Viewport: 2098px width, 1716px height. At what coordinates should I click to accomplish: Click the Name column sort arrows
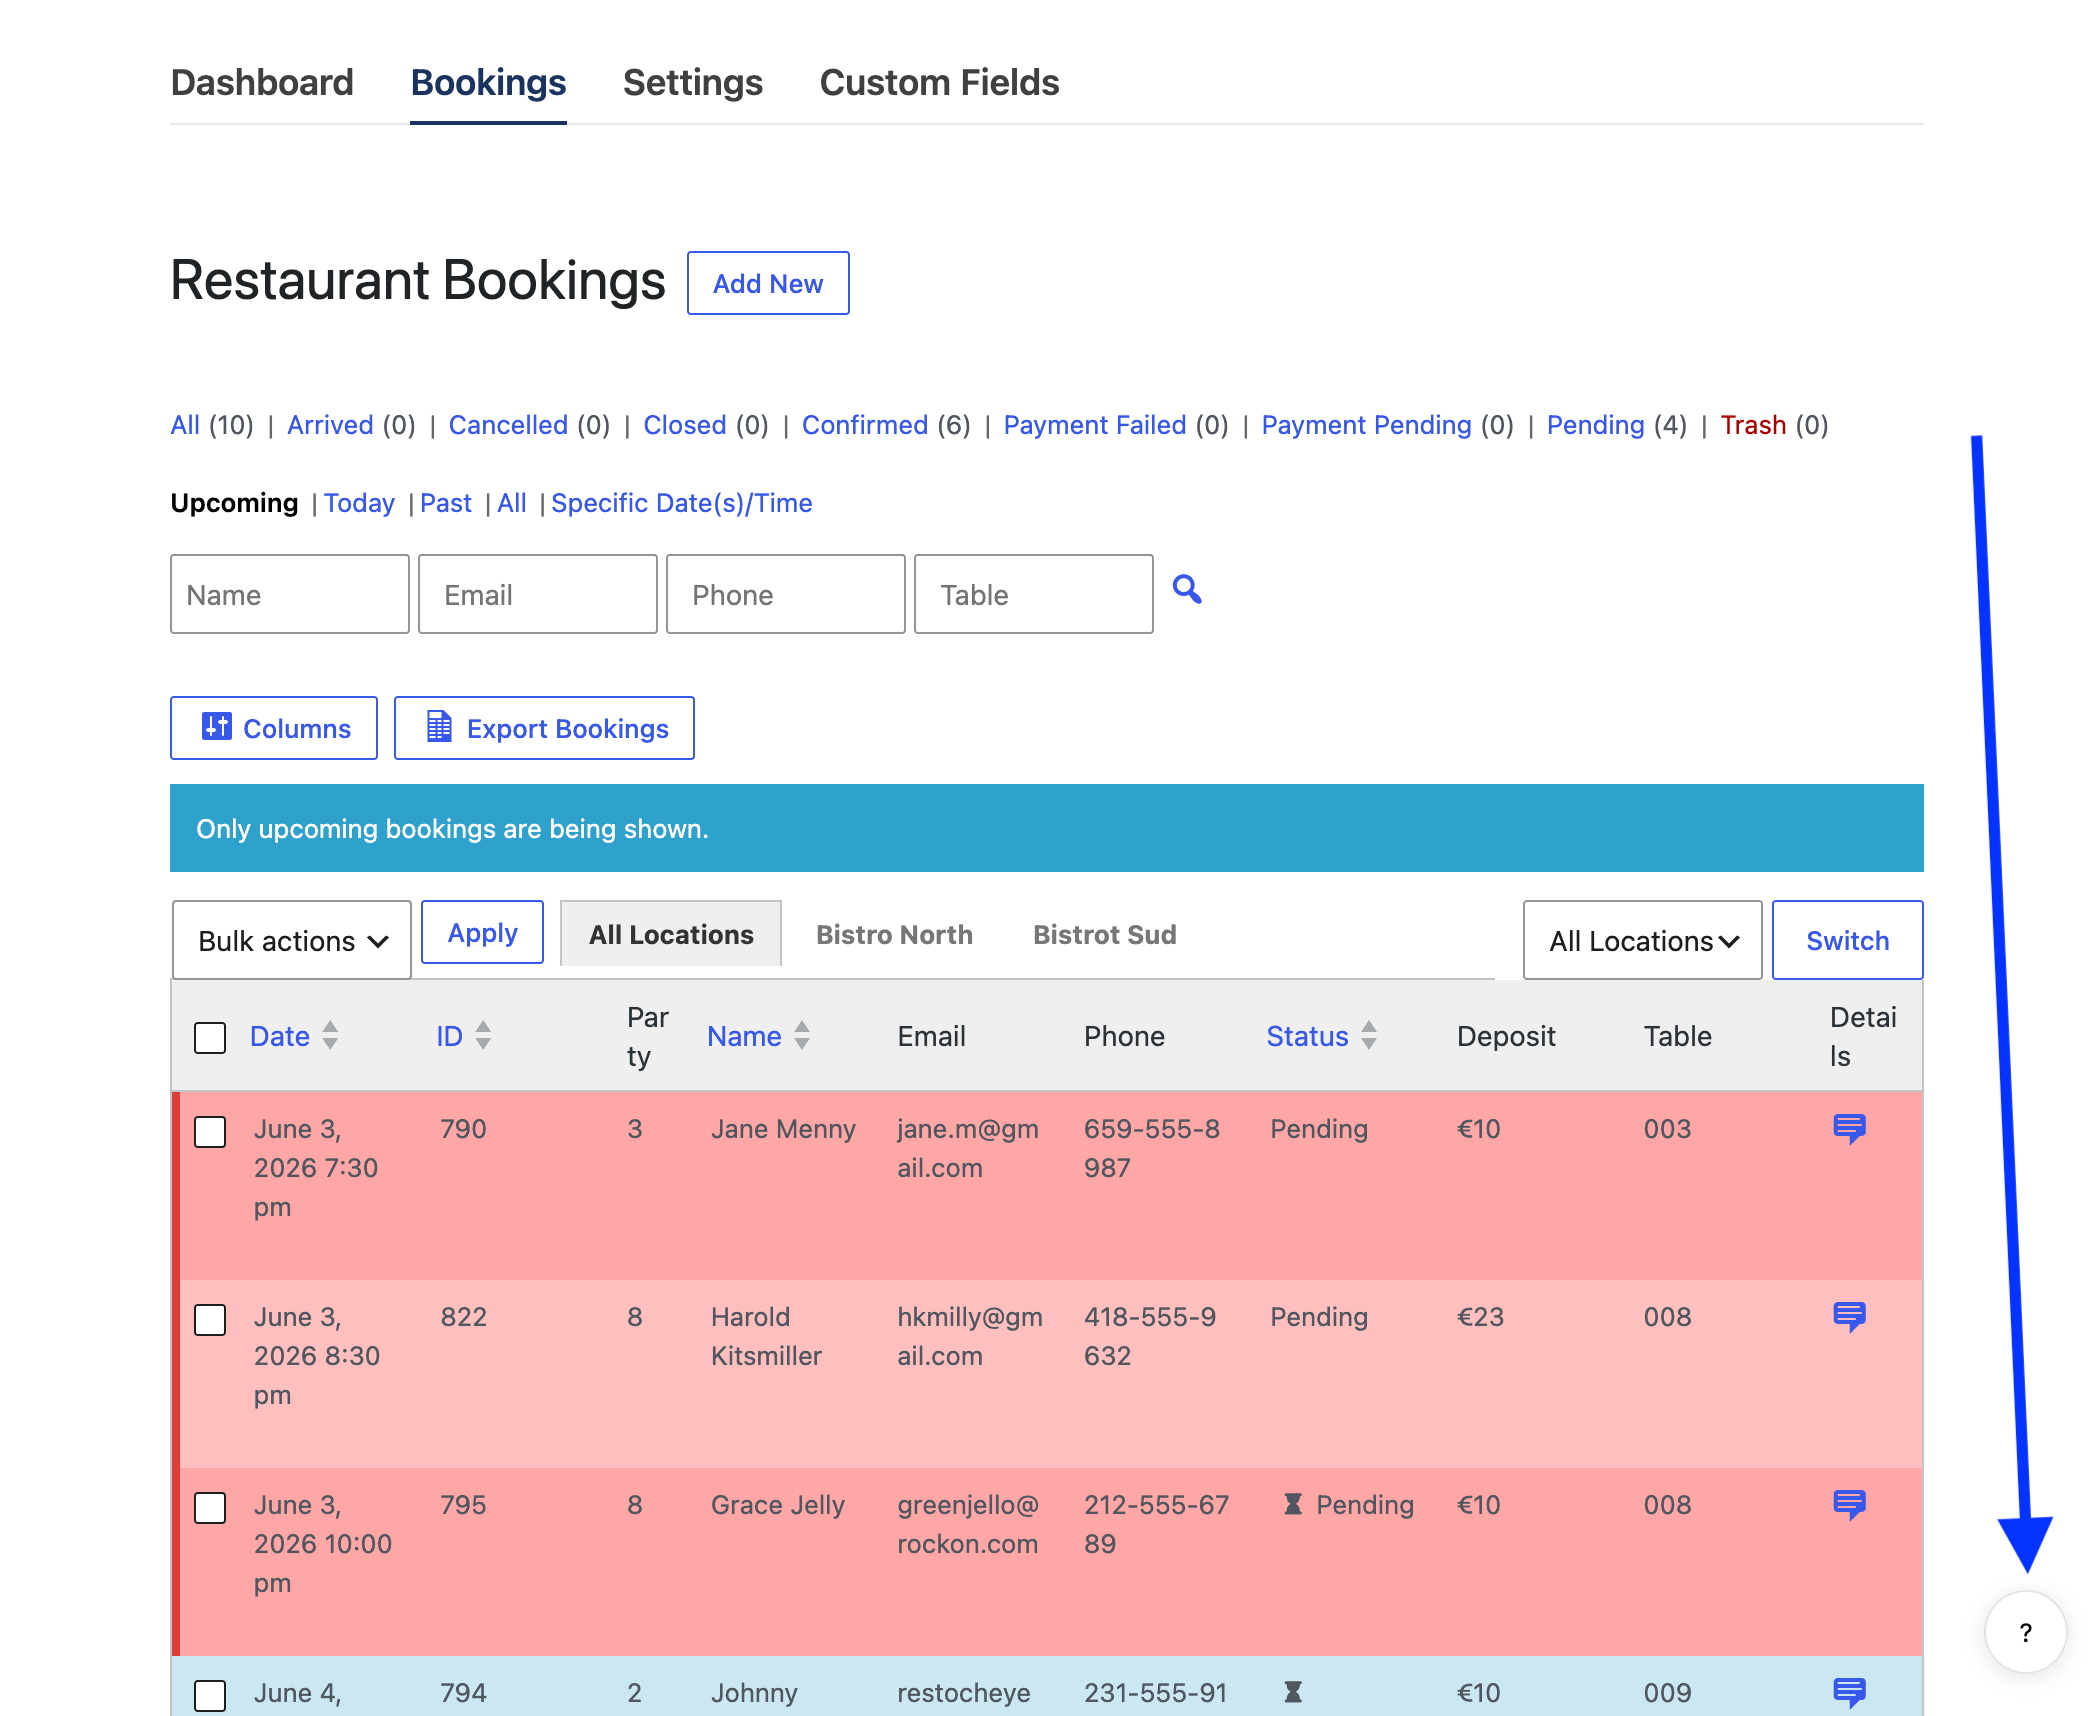tap(802, 1035)
